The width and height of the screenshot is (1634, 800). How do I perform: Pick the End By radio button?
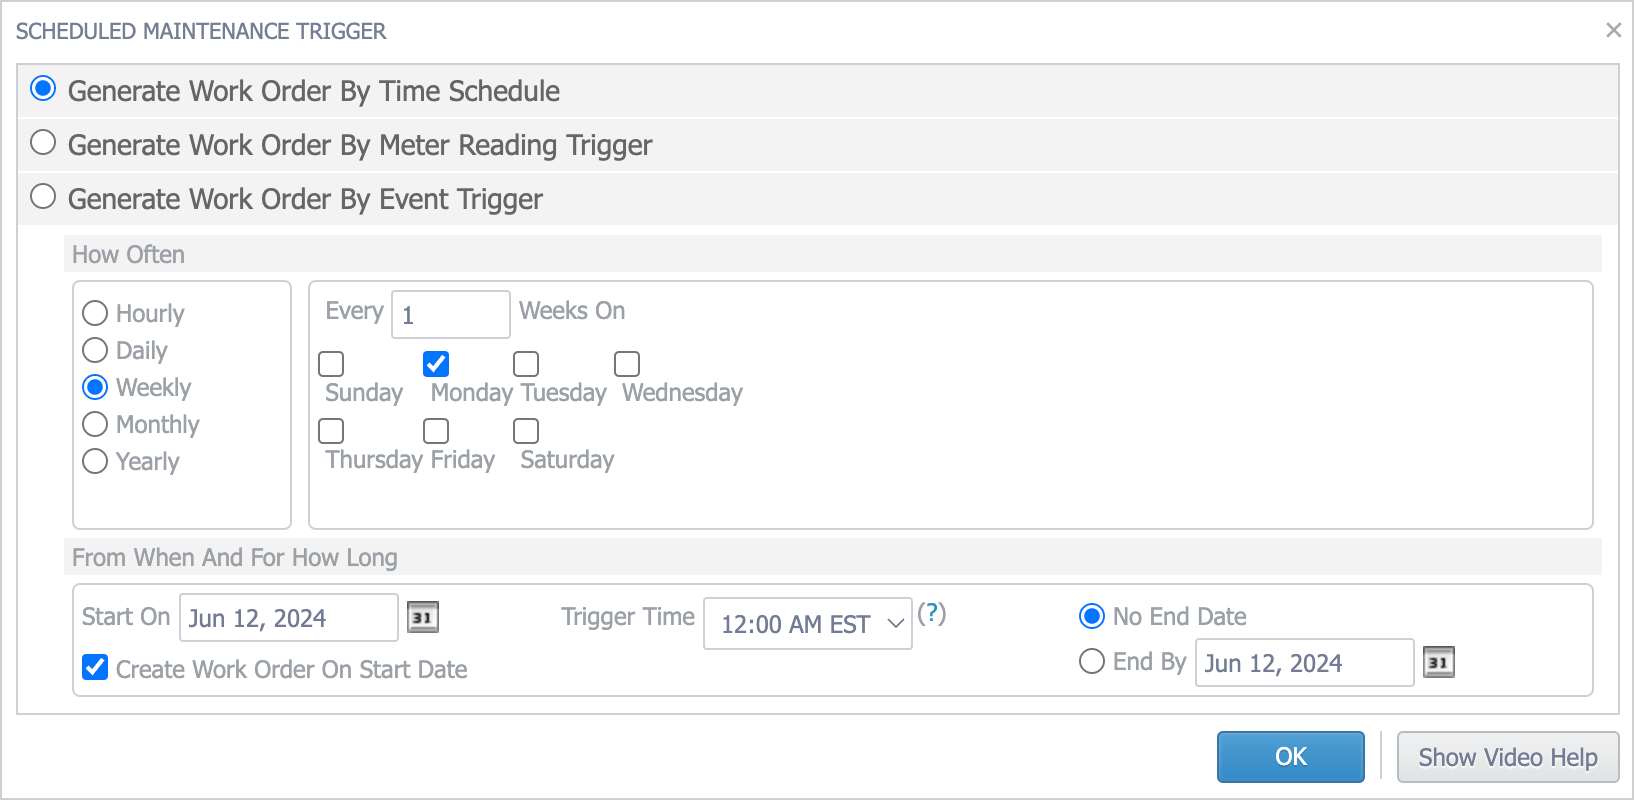click(1092, 662)
